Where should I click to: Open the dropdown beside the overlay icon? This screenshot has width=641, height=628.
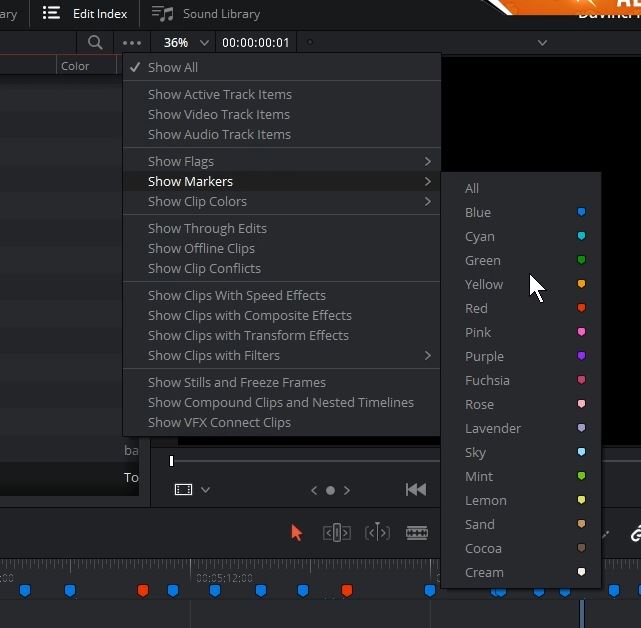coord(206,490)
